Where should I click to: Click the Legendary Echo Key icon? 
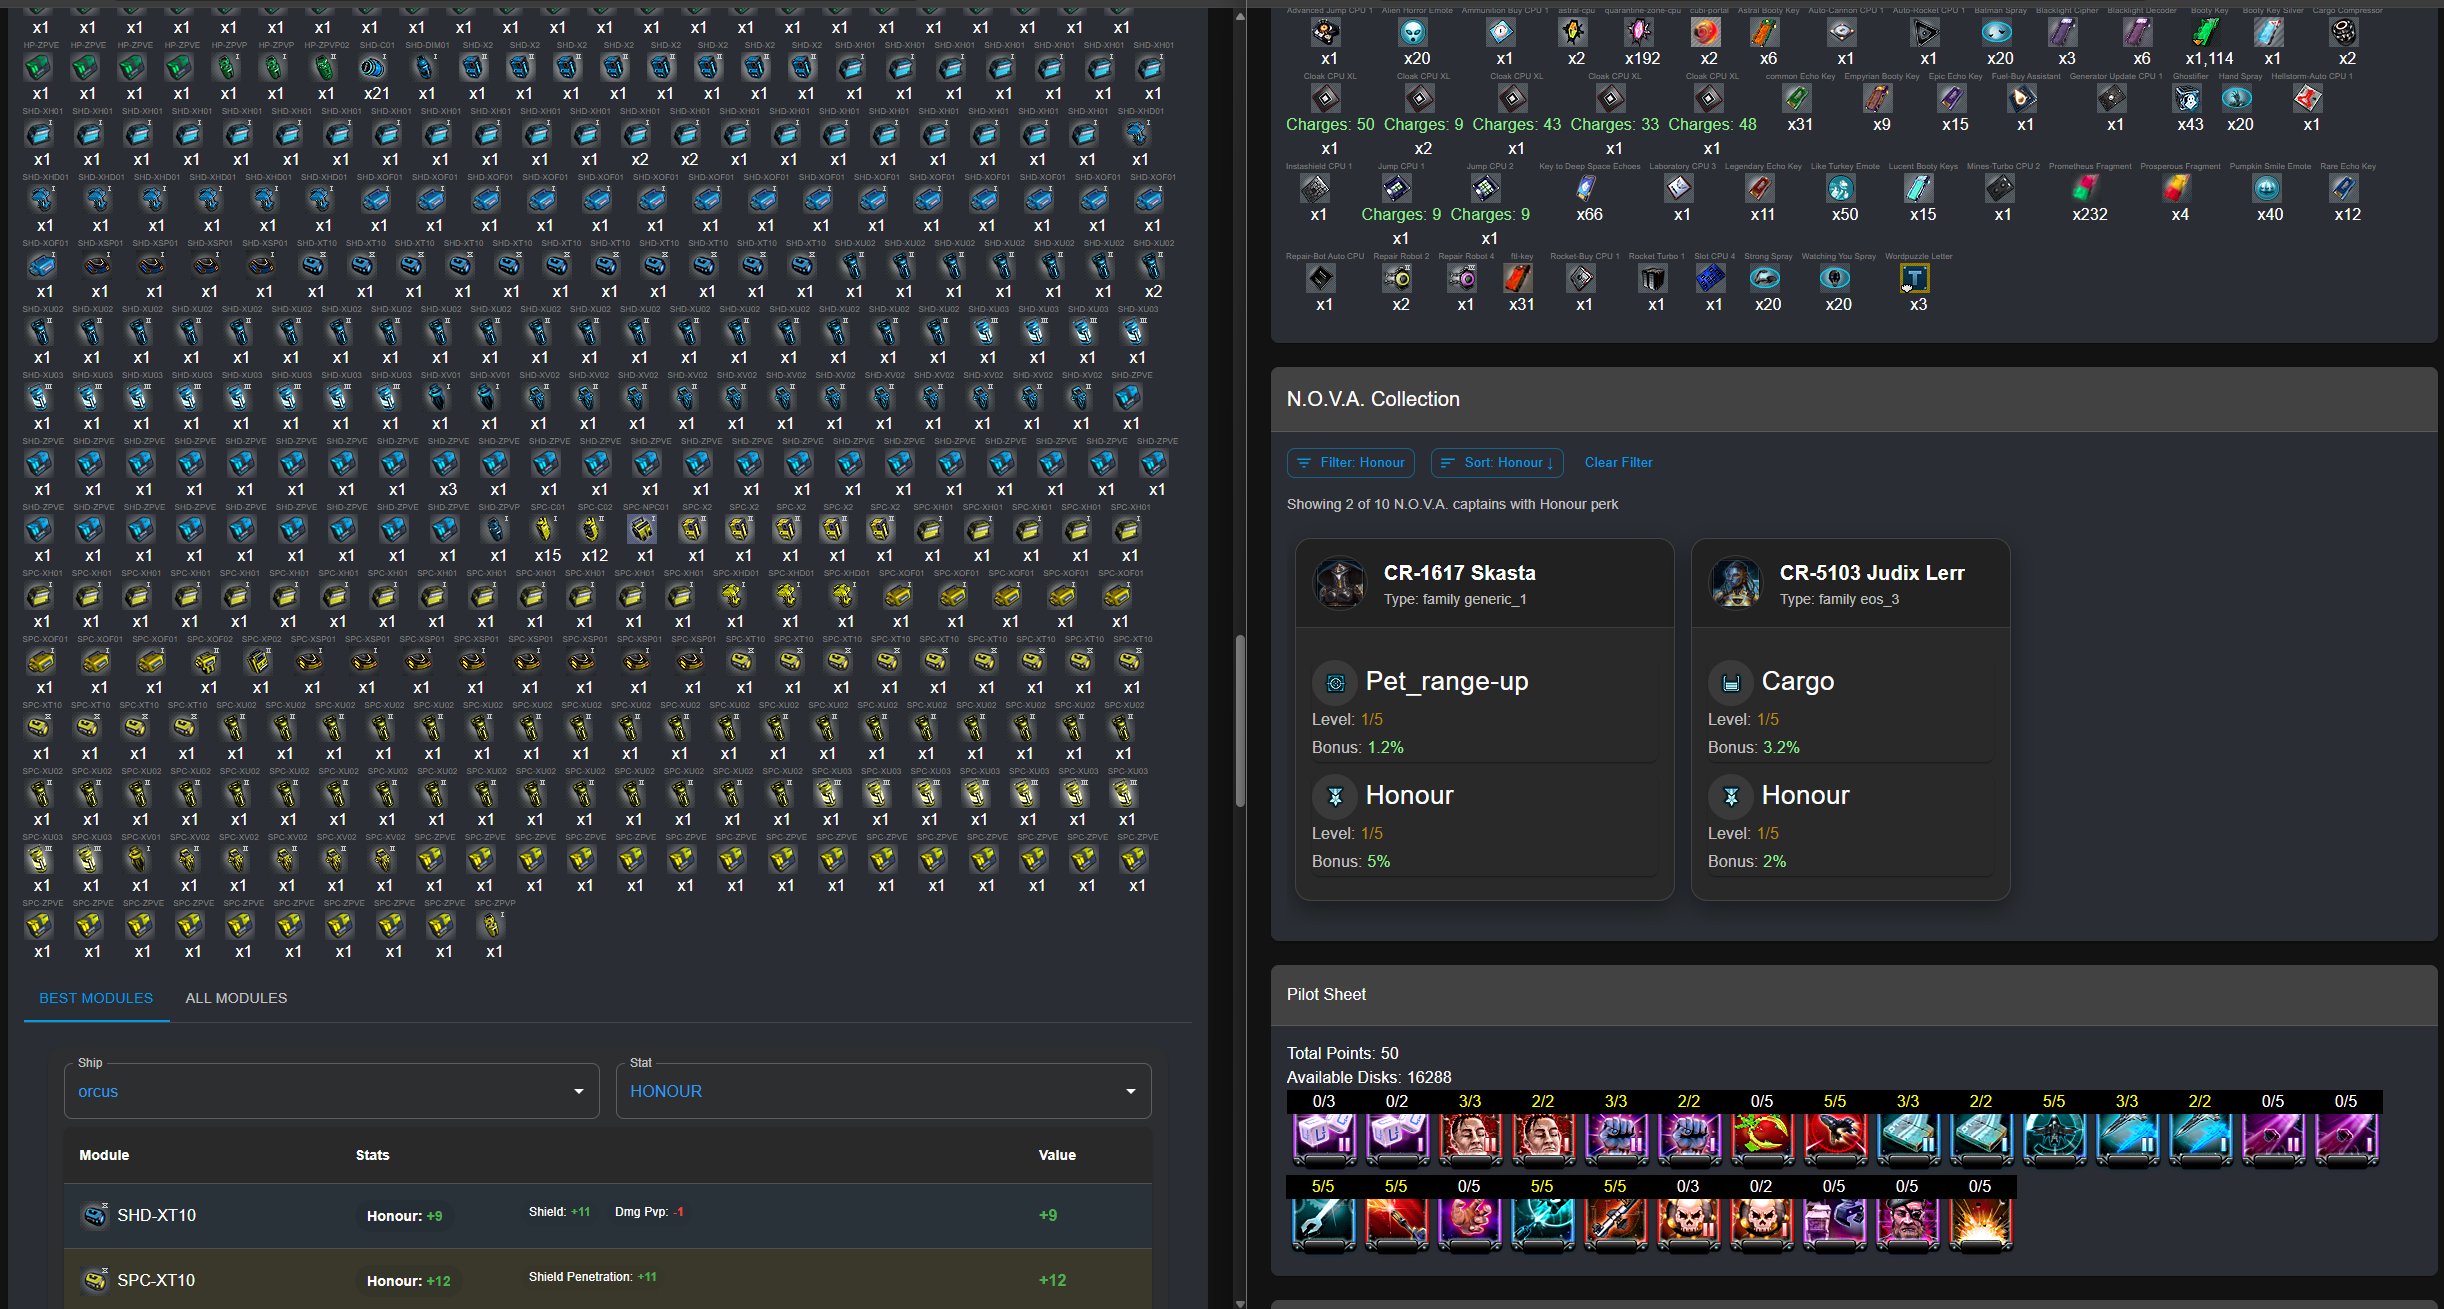pos(1759,188)
